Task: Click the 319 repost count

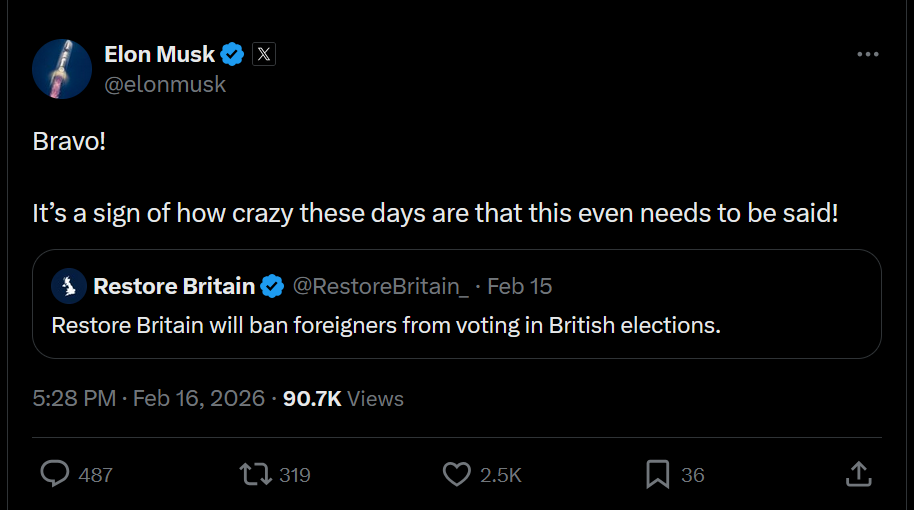Action: (x=294, y=475)
